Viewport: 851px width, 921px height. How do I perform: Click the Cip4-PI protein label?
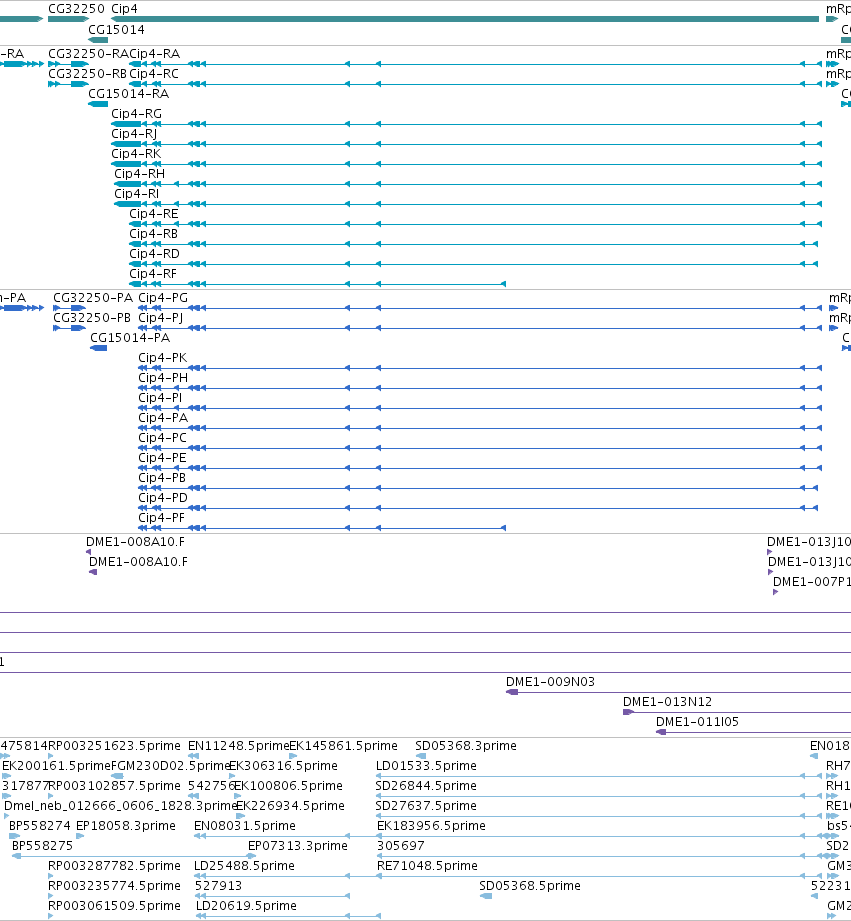pyautogui.click(x=160, y=398)
